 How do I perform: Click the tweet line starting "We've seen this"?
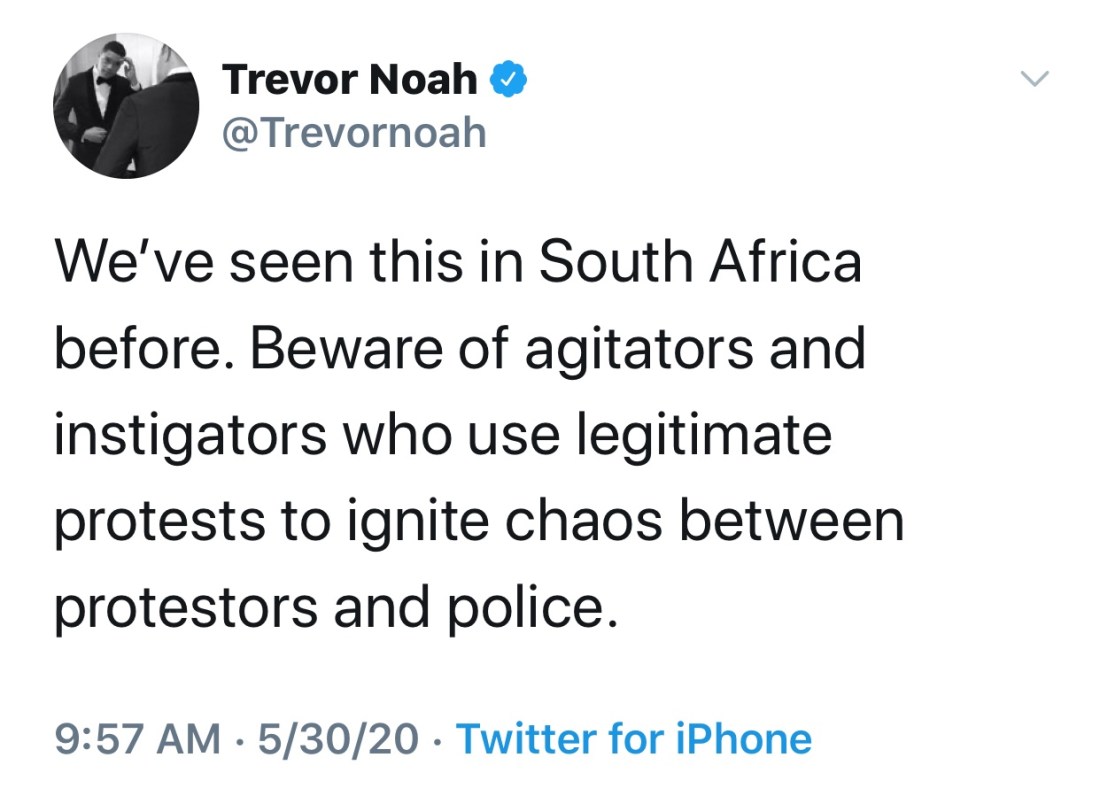click(x=457, y=263)
